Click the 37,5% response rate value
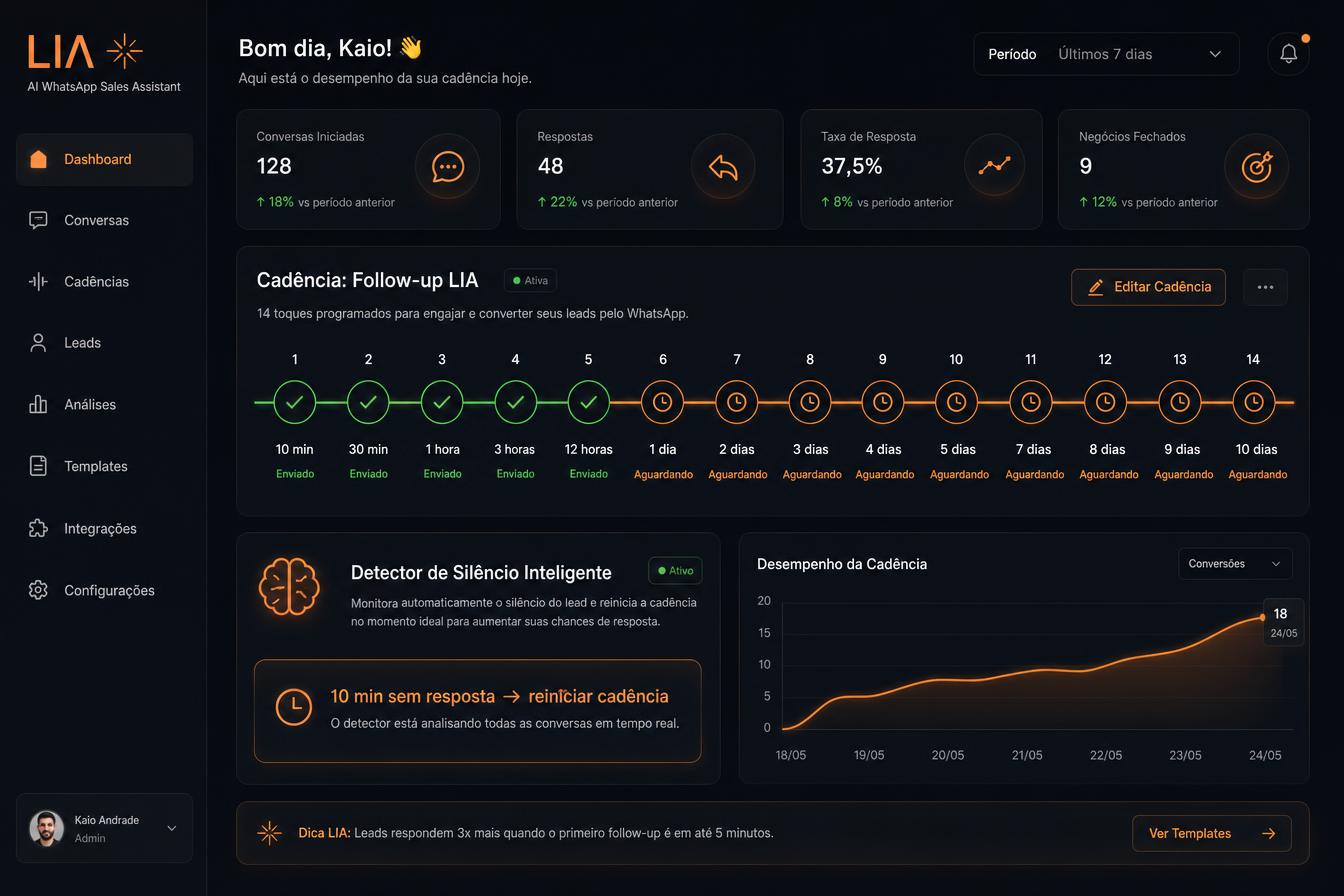Screen dimensions: 1344x896 (x=852, y=166)
